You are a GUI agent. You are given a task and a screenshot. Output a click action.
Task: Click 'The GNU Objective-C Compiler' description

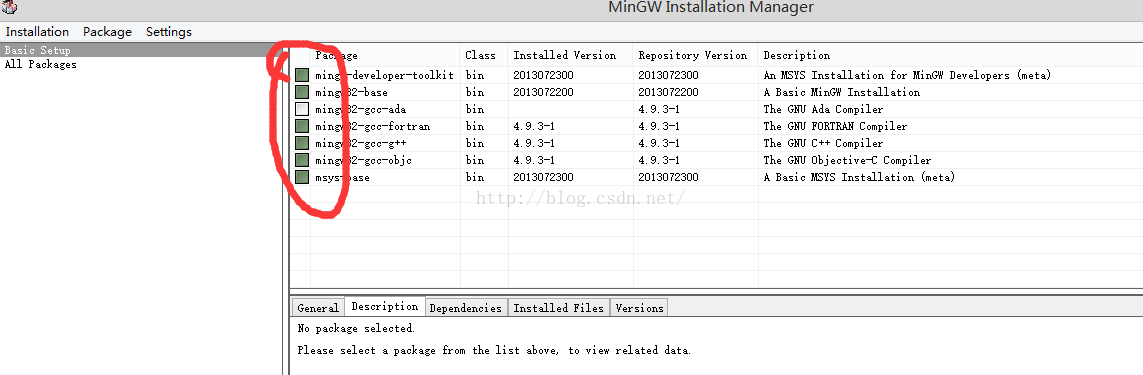(847, 160)
